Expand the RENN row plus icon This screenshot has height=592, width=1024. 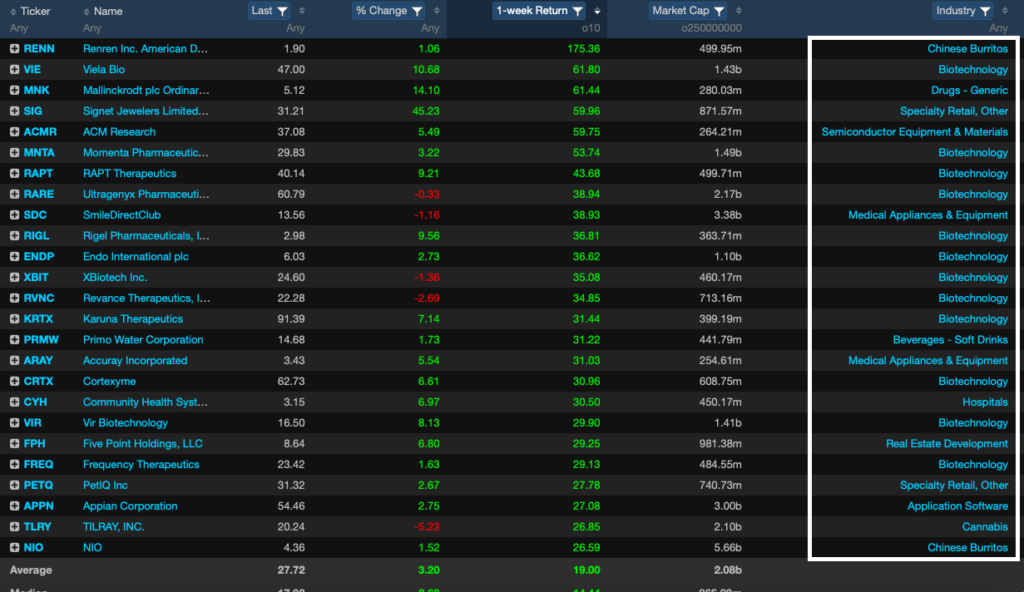click(14, 48)
